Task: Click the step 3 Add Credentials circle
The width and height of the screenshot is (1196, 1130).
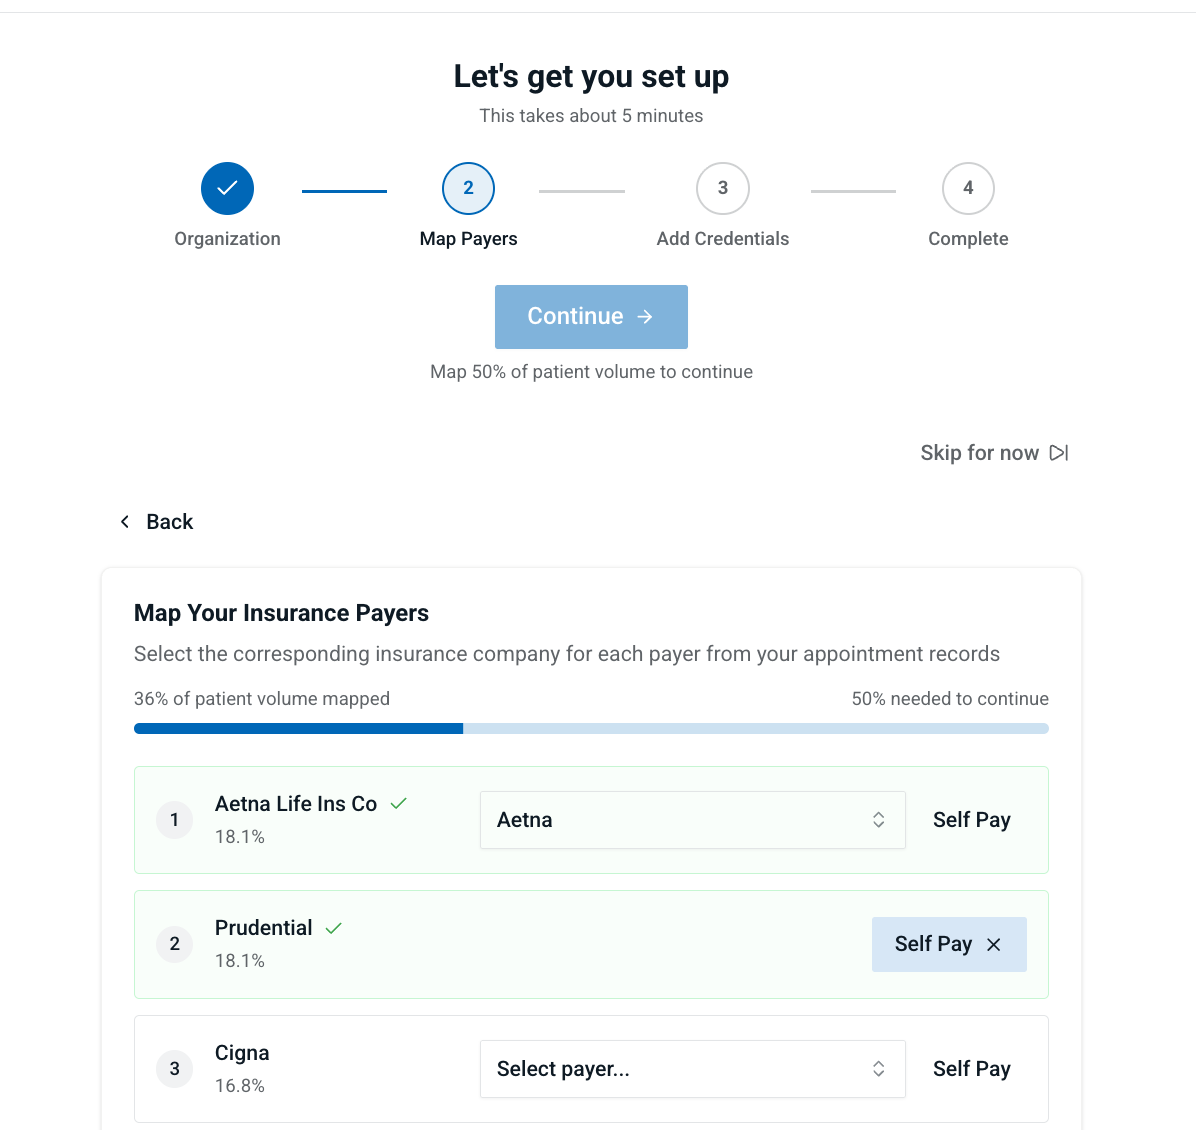Action: pyautogui.click(x=722, y=188)
